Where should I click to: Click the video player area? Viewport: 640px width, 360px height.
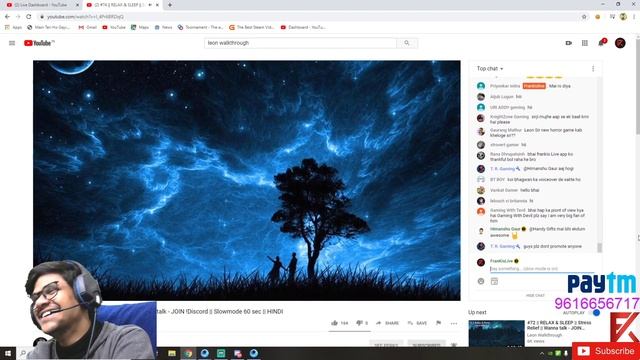247,180
